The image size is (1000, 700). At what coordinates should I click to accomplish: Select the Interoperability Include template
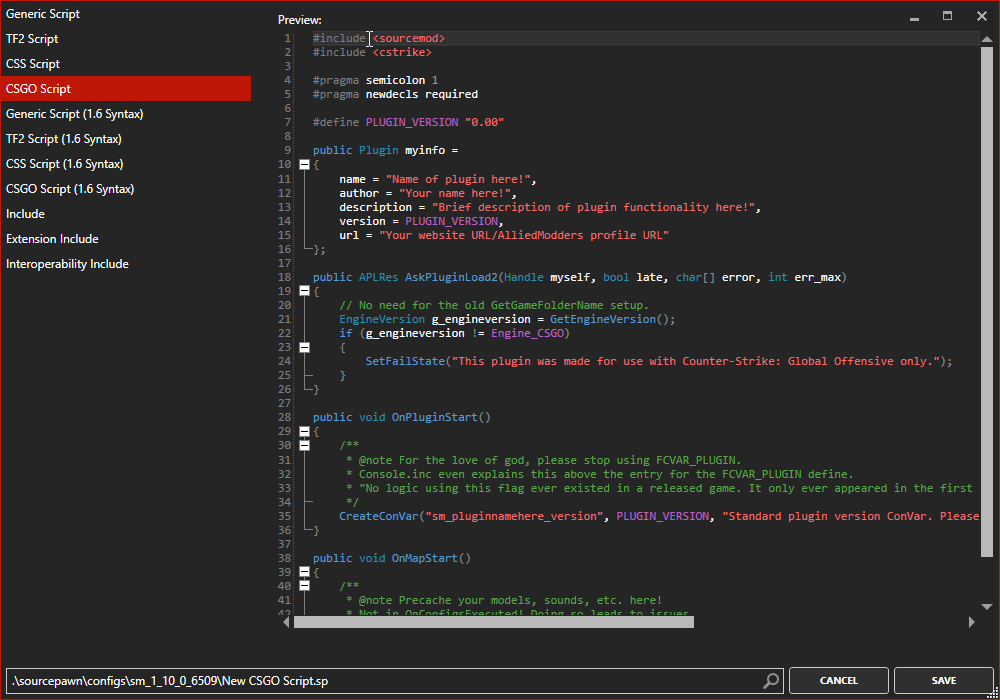(x=126, y=264)
